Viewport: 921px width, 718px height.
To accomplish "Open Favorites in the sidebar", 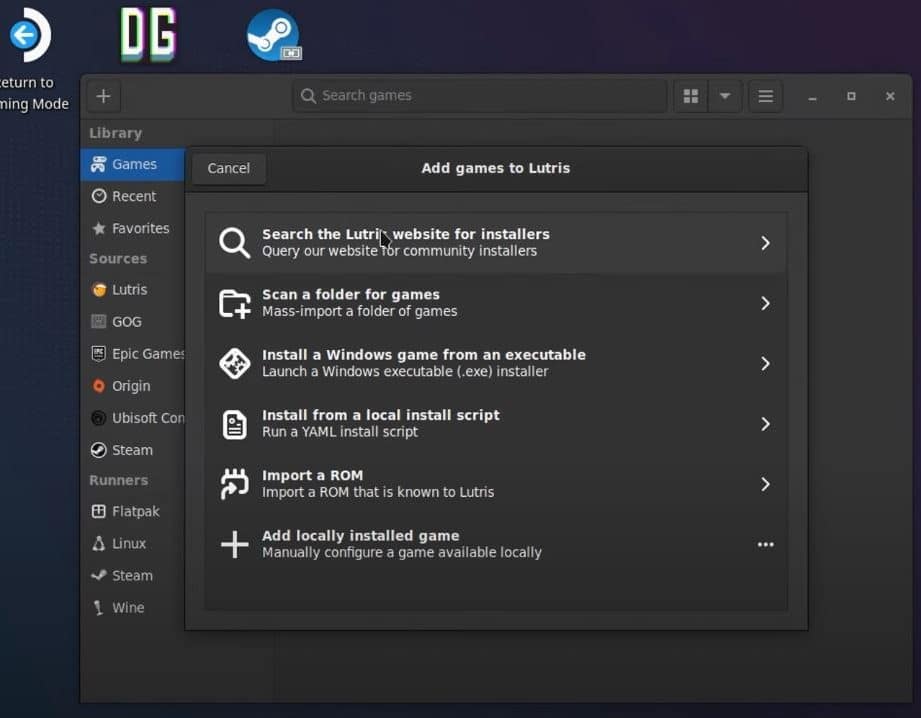I will click(133, 229).
